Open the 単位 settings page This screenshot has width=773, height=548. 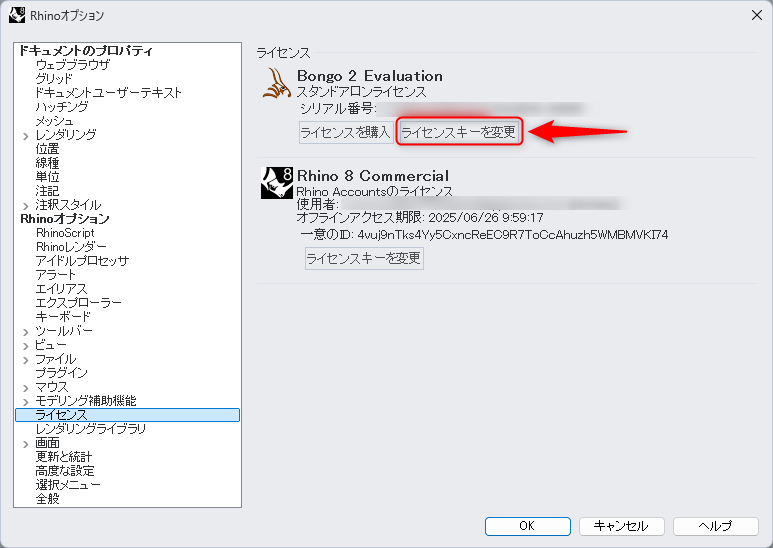click(47, 176)
